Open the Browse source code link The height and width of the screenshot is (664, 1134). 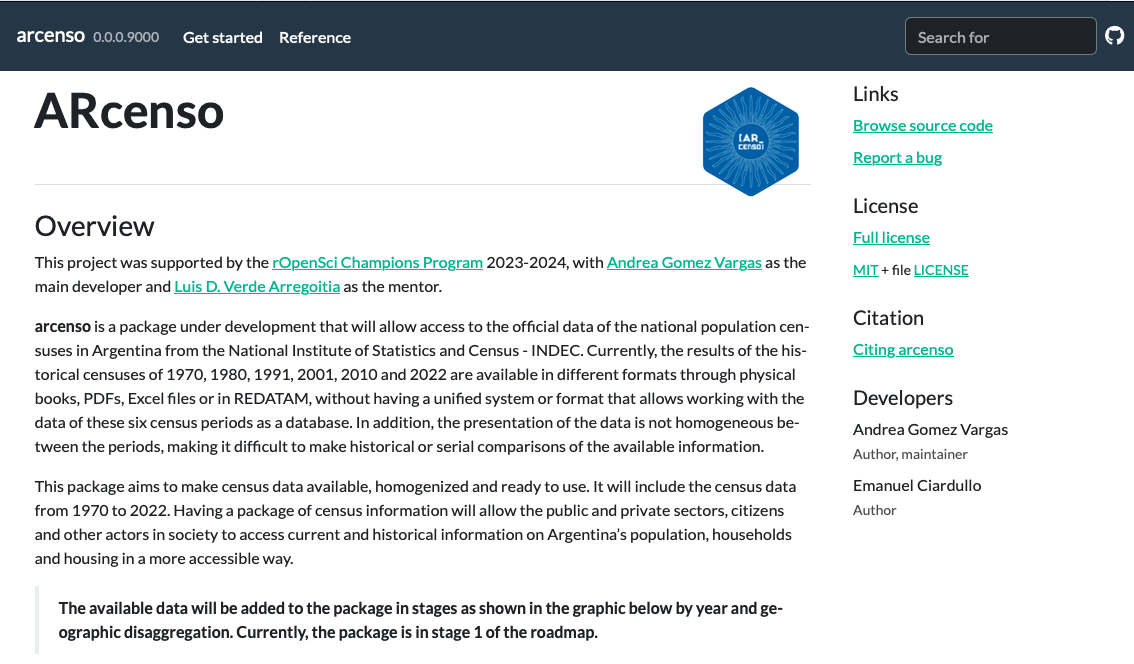[922, 125]
